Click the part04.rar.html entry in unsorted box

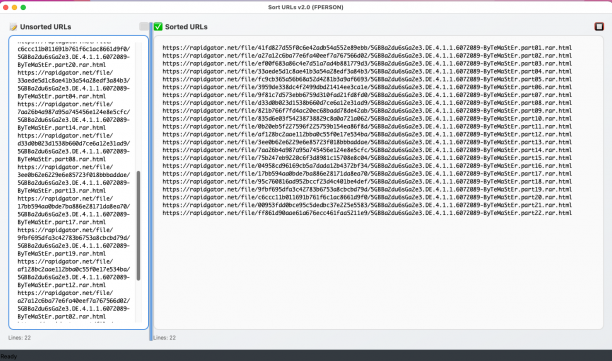click(74, 84)
